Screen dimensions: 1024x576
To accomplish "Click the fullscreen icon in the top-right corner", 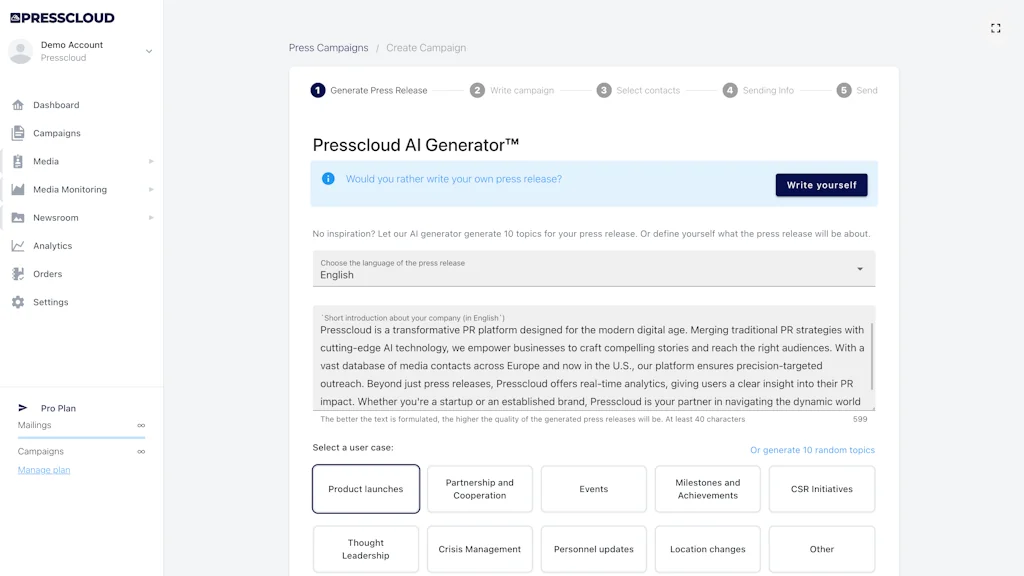I will (x=995, y=28).
